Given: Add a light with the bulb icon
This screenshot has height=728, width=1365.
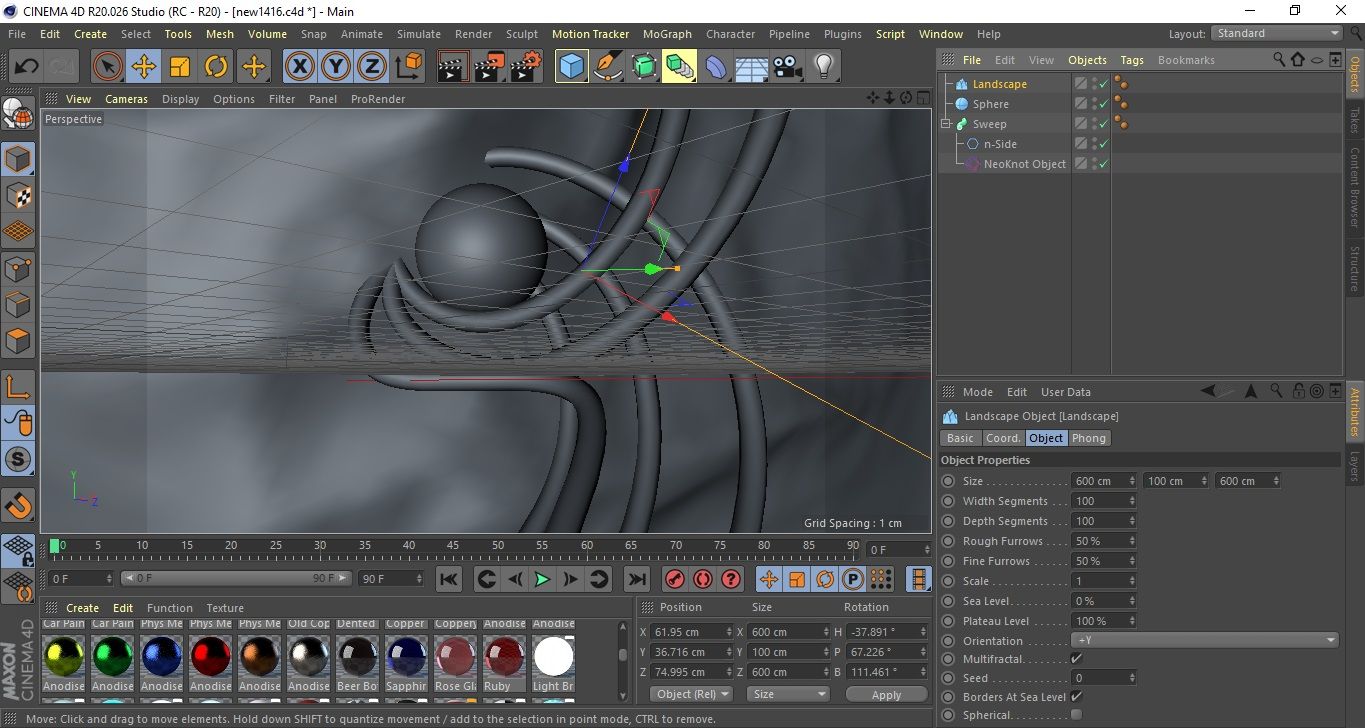Looking at the screenshot, I should (823, 67).
